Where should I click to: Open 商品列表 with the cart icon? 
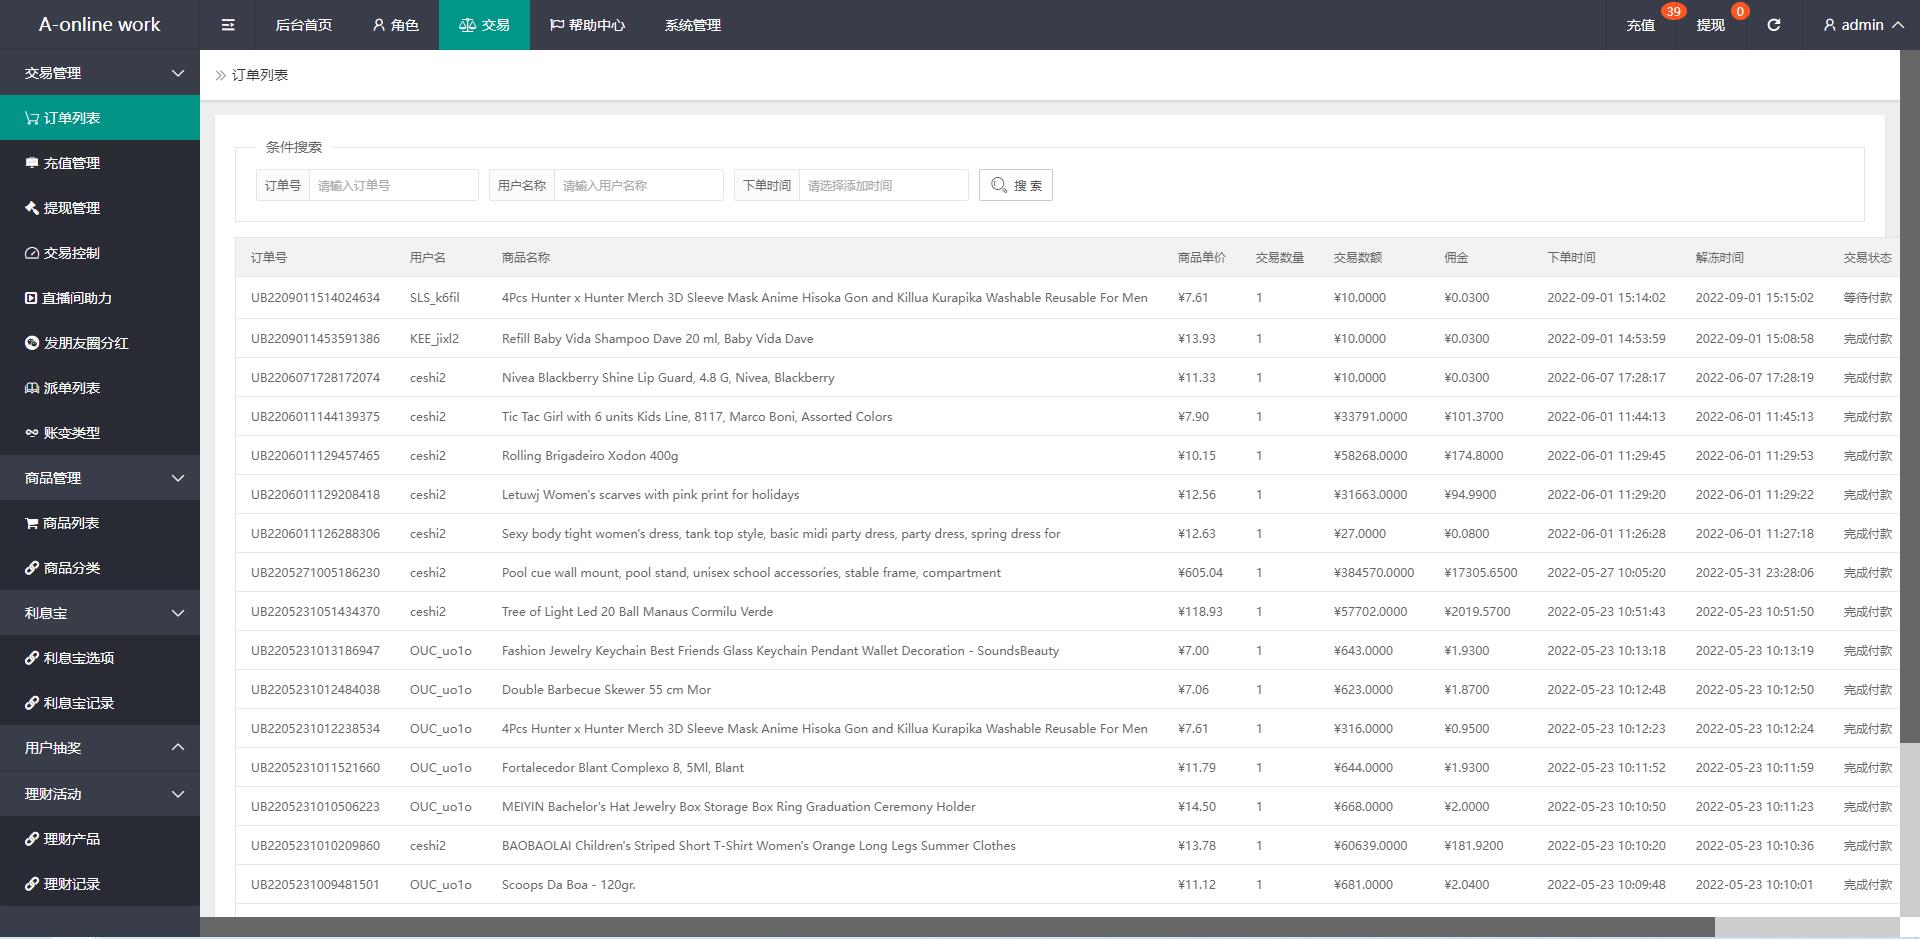click(x=70, y=523)
